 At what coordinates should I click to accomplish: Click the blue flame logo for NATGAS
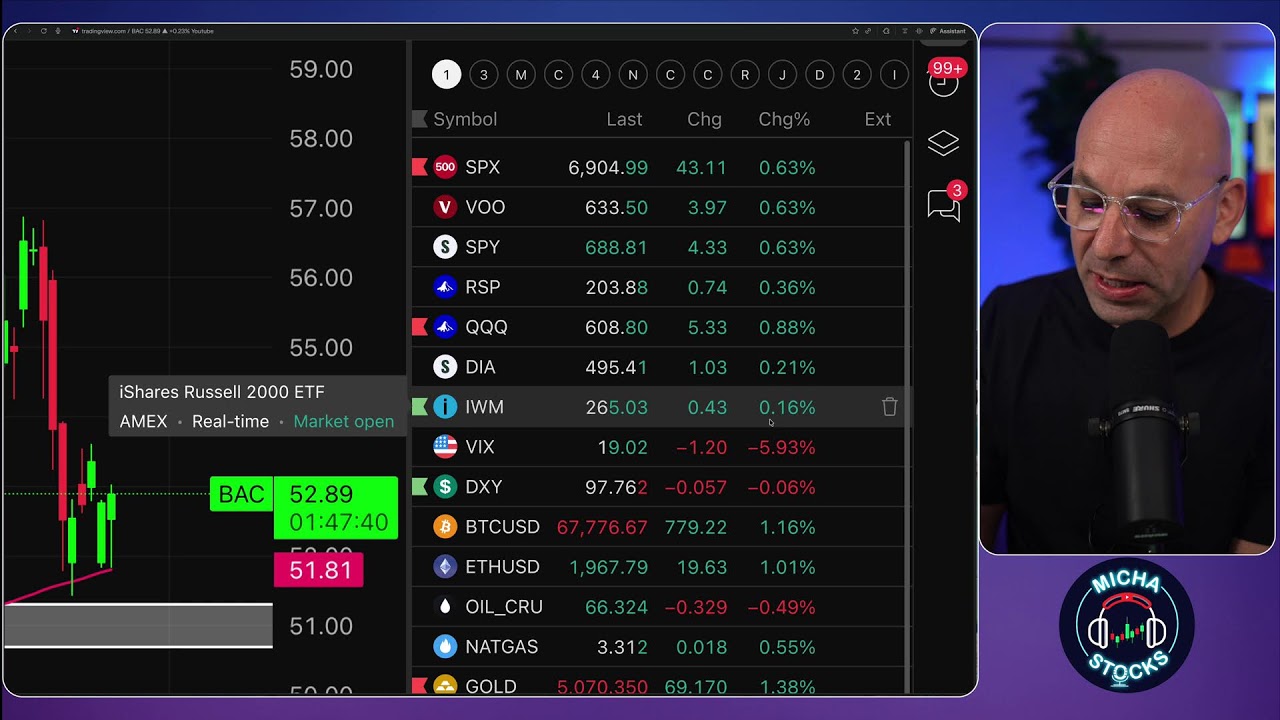click(x=445, y=647)
